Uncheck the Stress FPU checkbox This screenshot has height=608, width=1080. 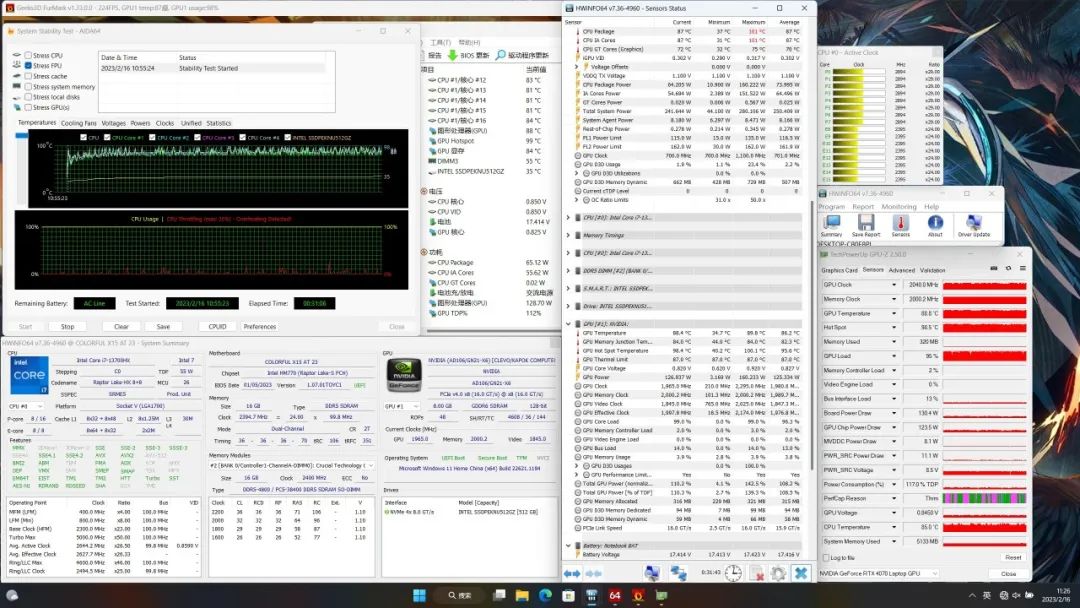pos(28,66)
